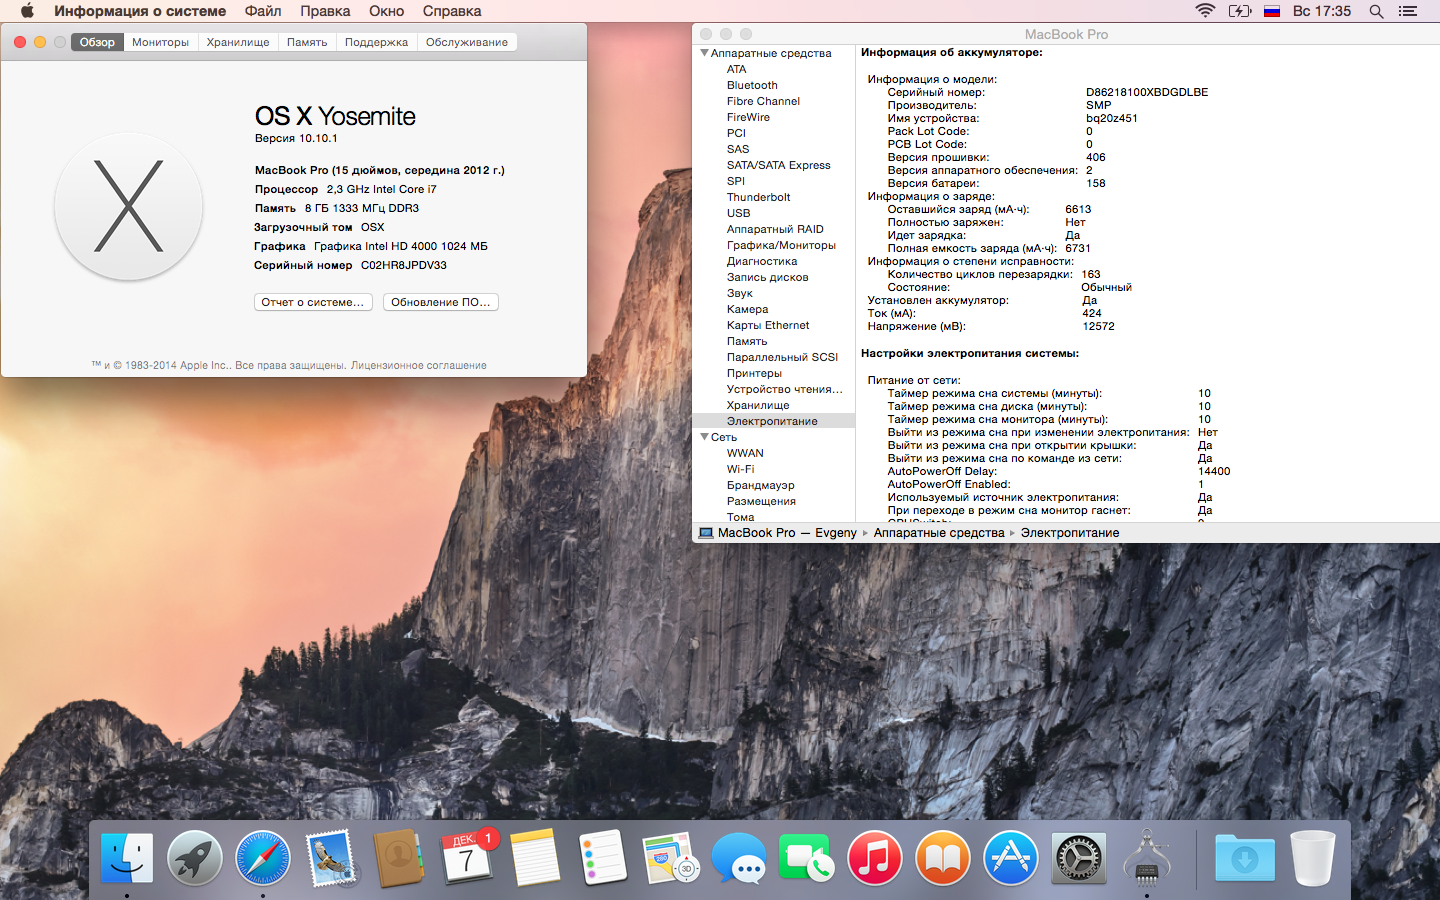Collapse the Аппаратные средства tree section
Image resolution: width=1440 pixels, height=900 pixels.
704,53
